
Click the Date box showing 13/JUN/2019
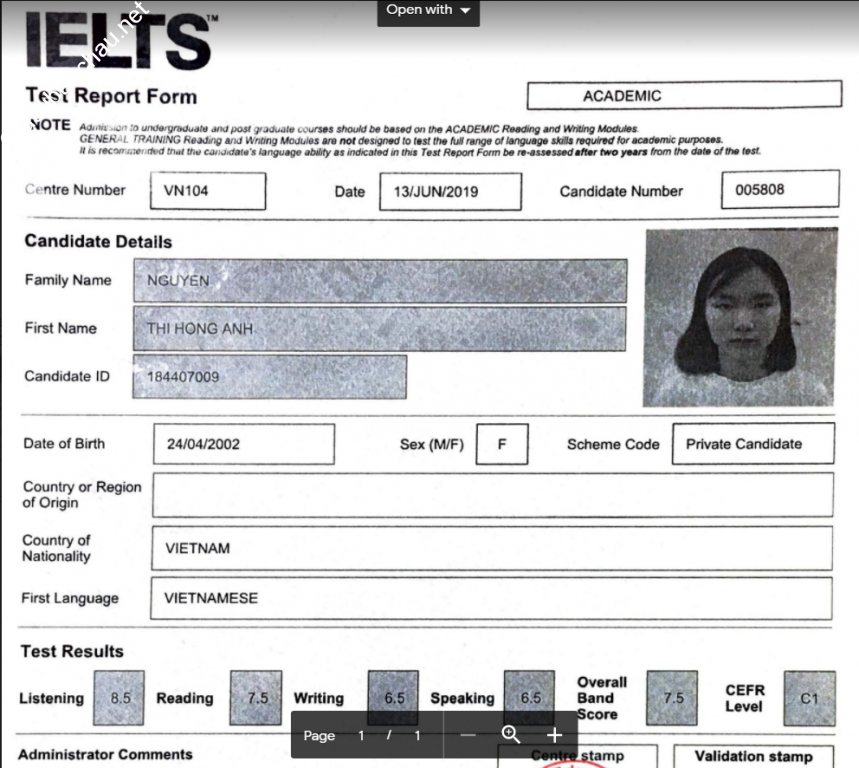[450, 191]
